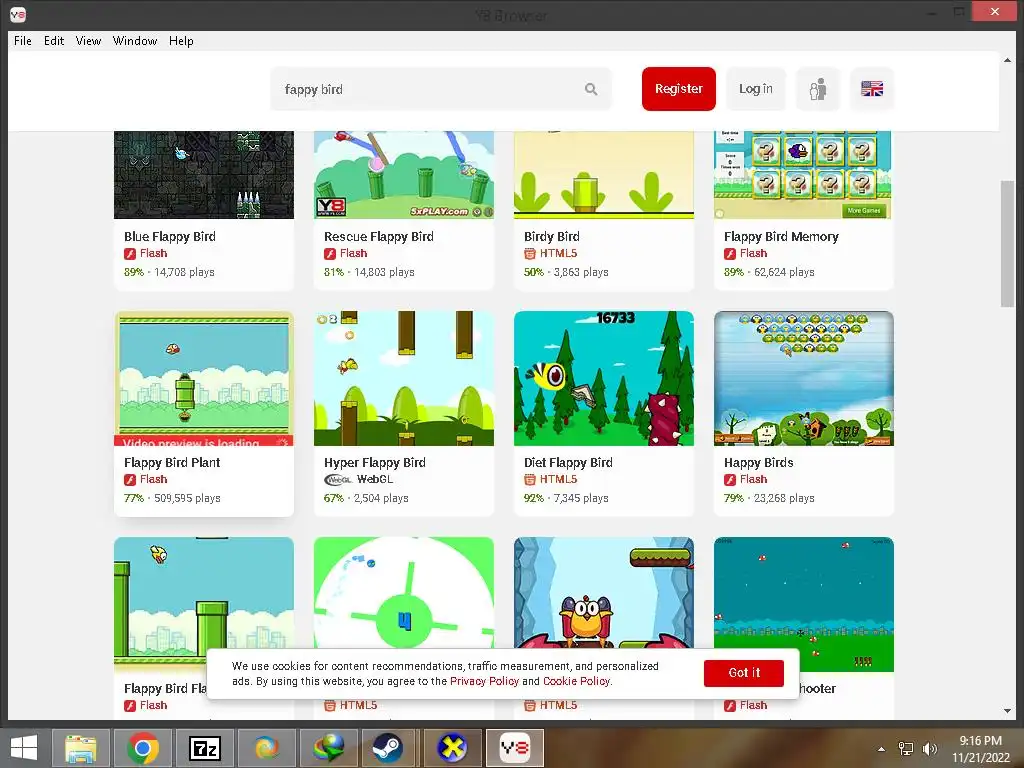The image size is (1024, 768).
Task: Click the scrollbar down arrow
Action: (1007, 711)
